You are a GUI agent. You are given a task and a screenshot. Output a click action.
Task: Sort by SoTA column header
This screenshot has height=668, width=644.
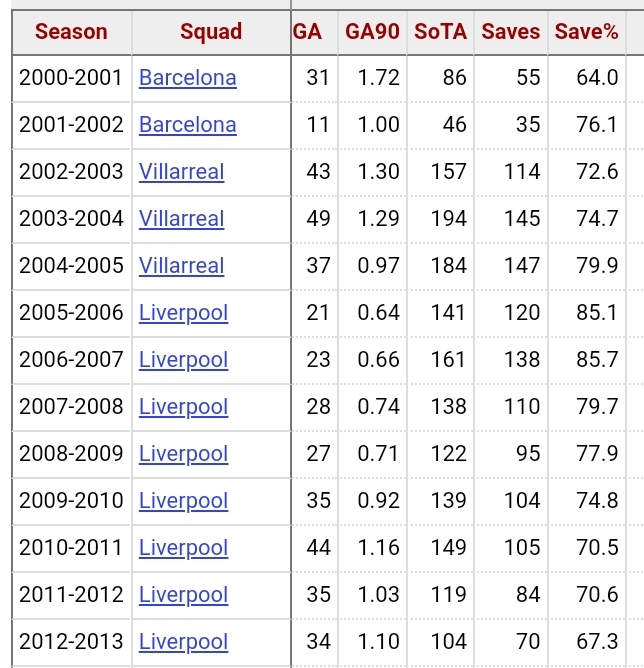point(440,32)
